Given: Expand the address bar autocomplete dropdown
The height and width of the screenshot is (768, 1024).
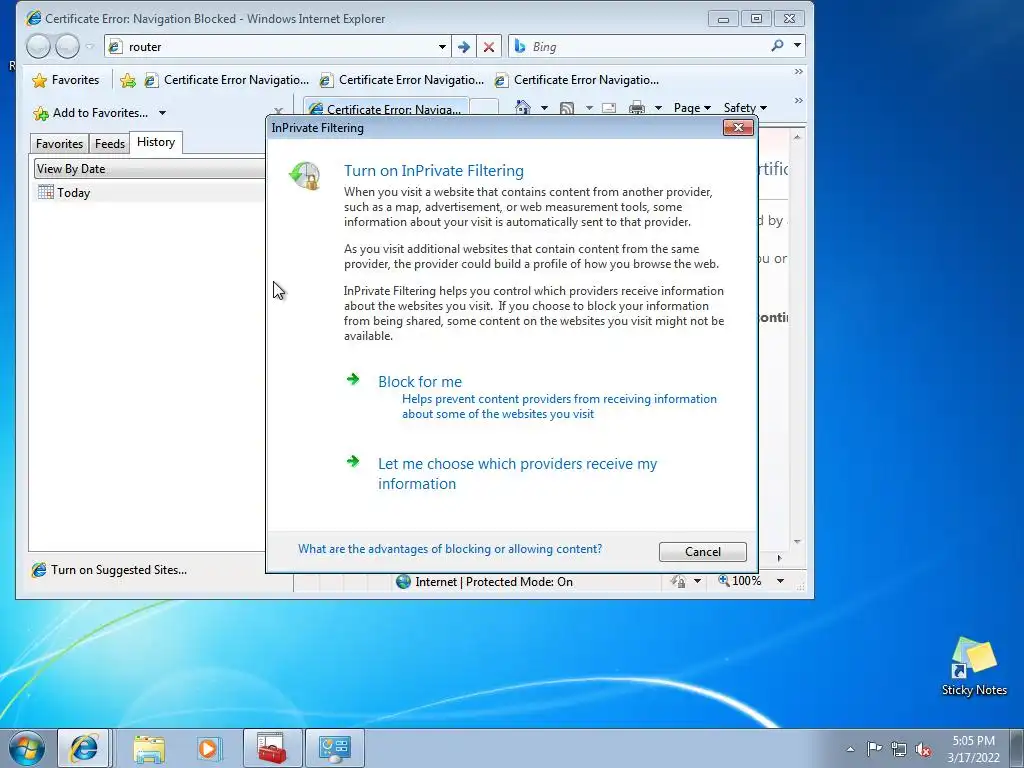Looking at the screenshot, I should 442,46.
